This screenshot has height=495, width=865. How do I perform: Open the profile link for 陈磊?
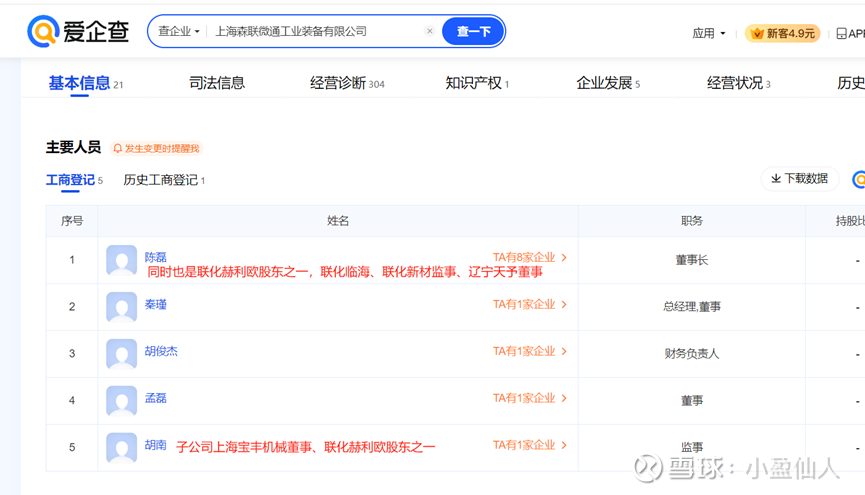(x=156, y=257)
